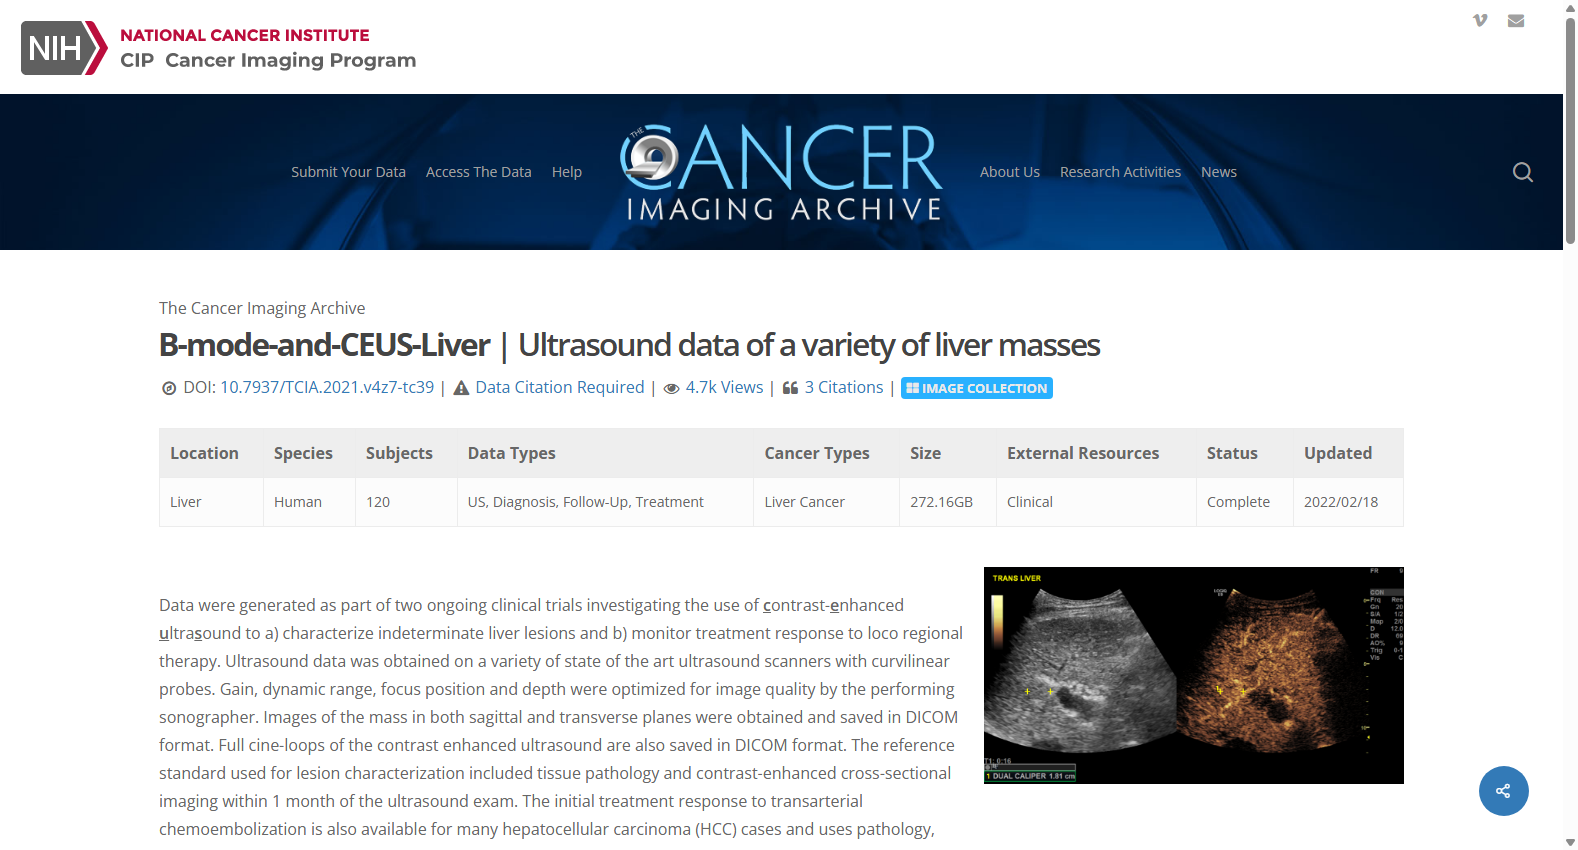Image resolution: width=1578 pixels, height=850 pixels.
Task: Open the News menu item
Action: [x=1219, y=172]
